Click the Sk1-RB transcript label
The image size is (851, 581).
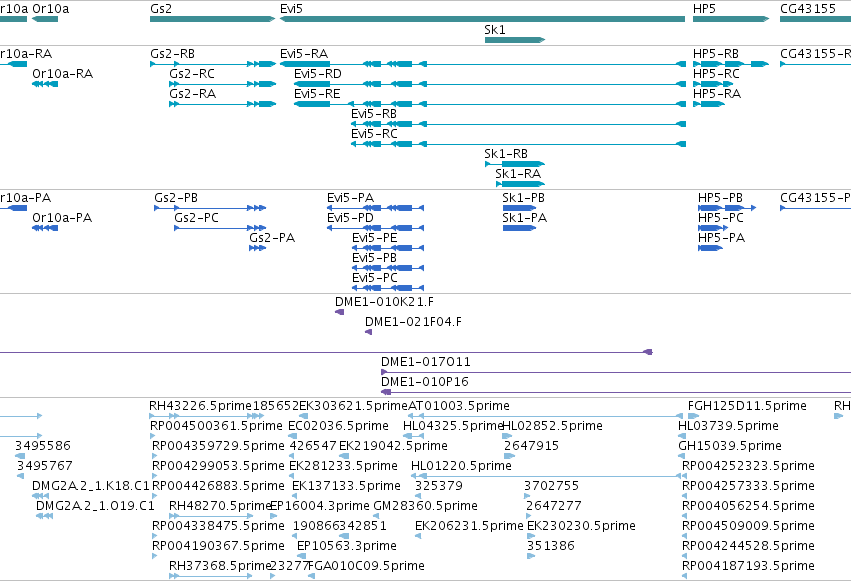506,154
